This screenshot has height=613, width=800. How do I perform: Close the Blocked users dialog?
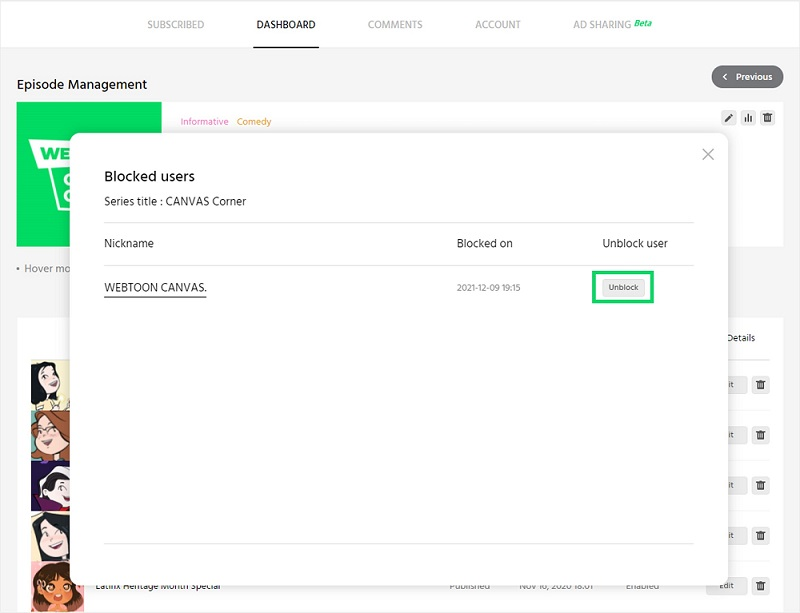pyautogui.click(x=708, y=154)
